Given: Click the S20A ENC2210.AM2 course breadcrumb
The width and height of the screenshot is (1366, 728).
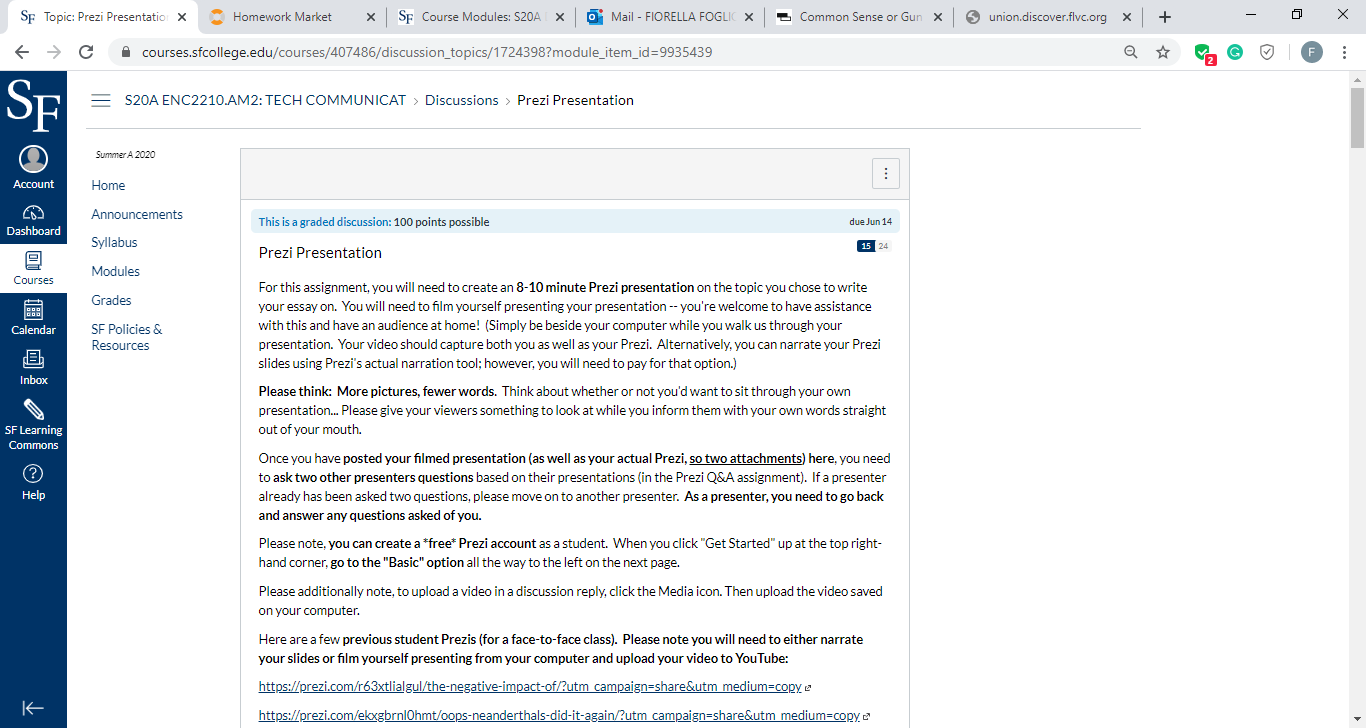Looking at the screenshot, I should (265, 100).
